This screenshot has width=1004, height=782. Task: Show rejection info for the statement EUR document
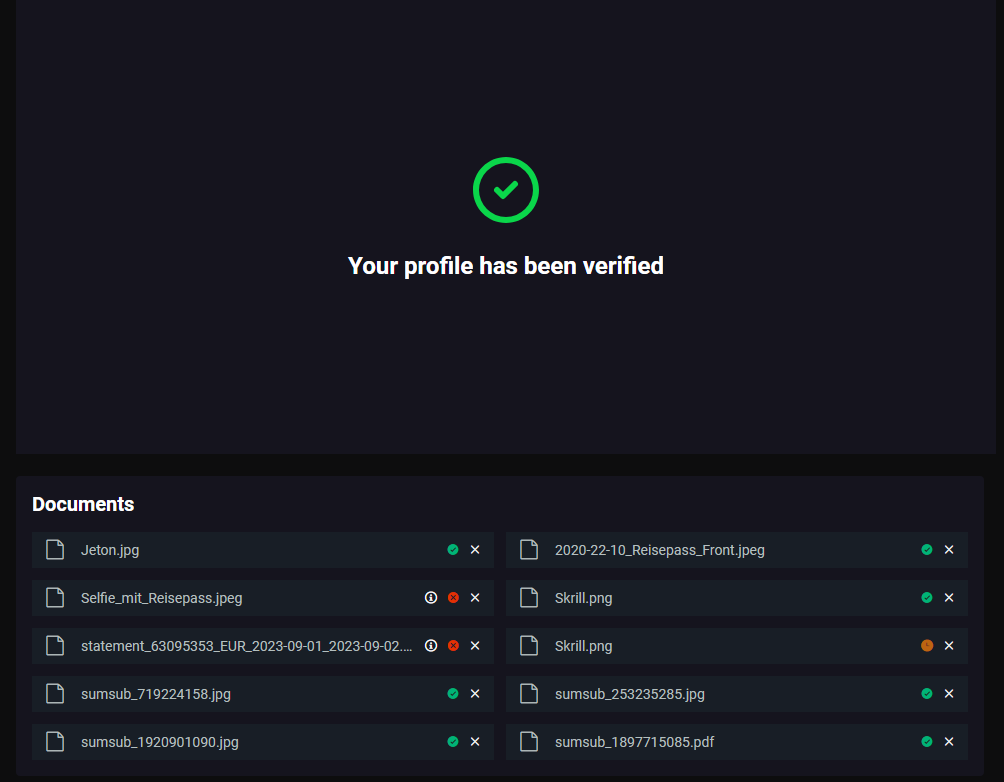tap(431, 646)
